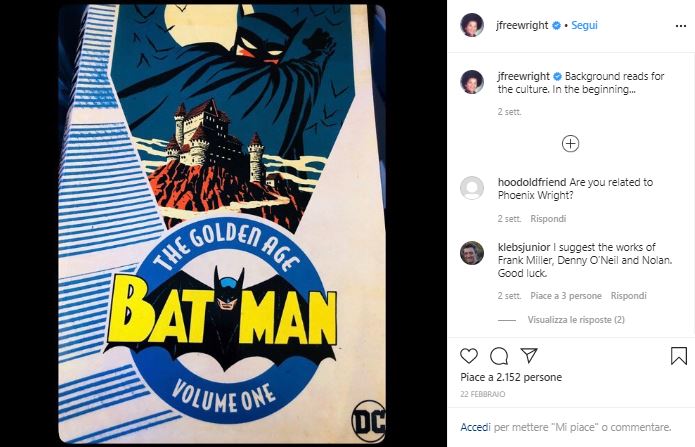The image size is (695, 447).
Task: Open hoodoldfriend username link
Action: click(532, 182)
